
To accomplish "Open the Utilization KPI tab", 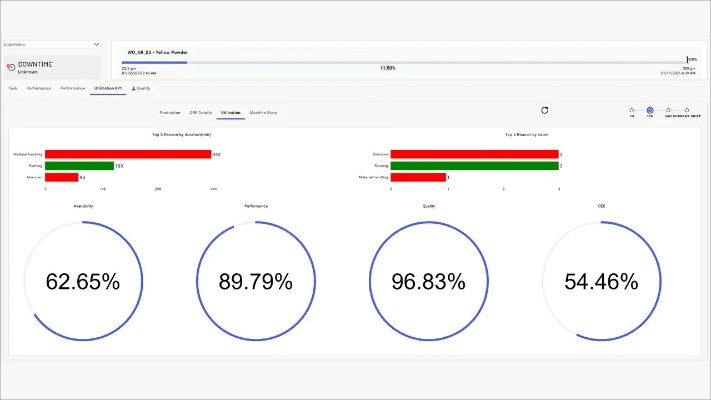I will click(107, 88).
